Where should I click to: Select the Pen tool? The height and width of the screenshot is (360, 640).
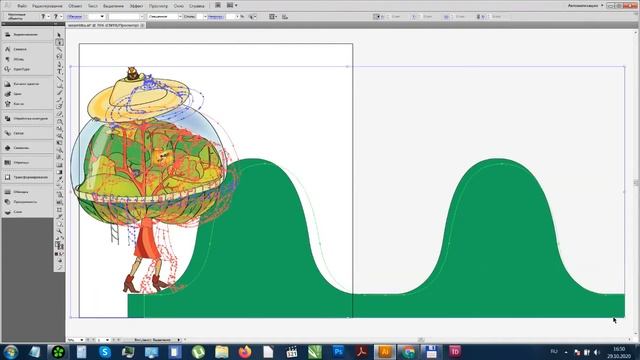click(59, 64)
